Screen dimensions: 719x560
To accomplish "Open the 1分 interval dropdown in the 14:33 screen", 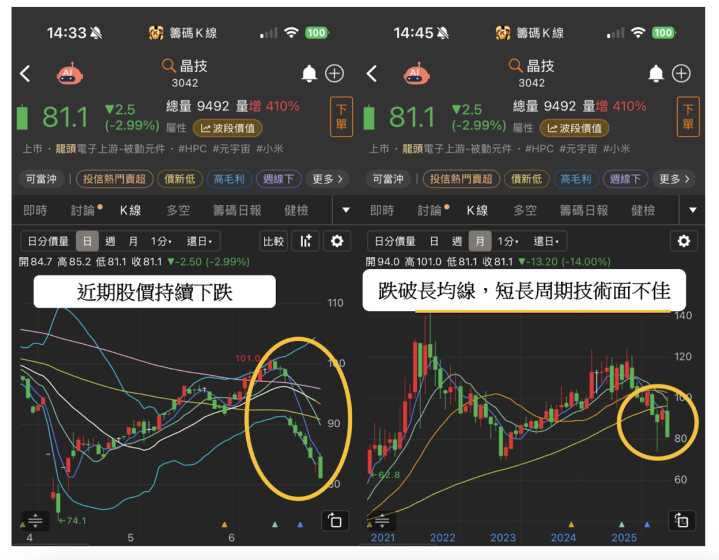I will (x=161, y=241).
